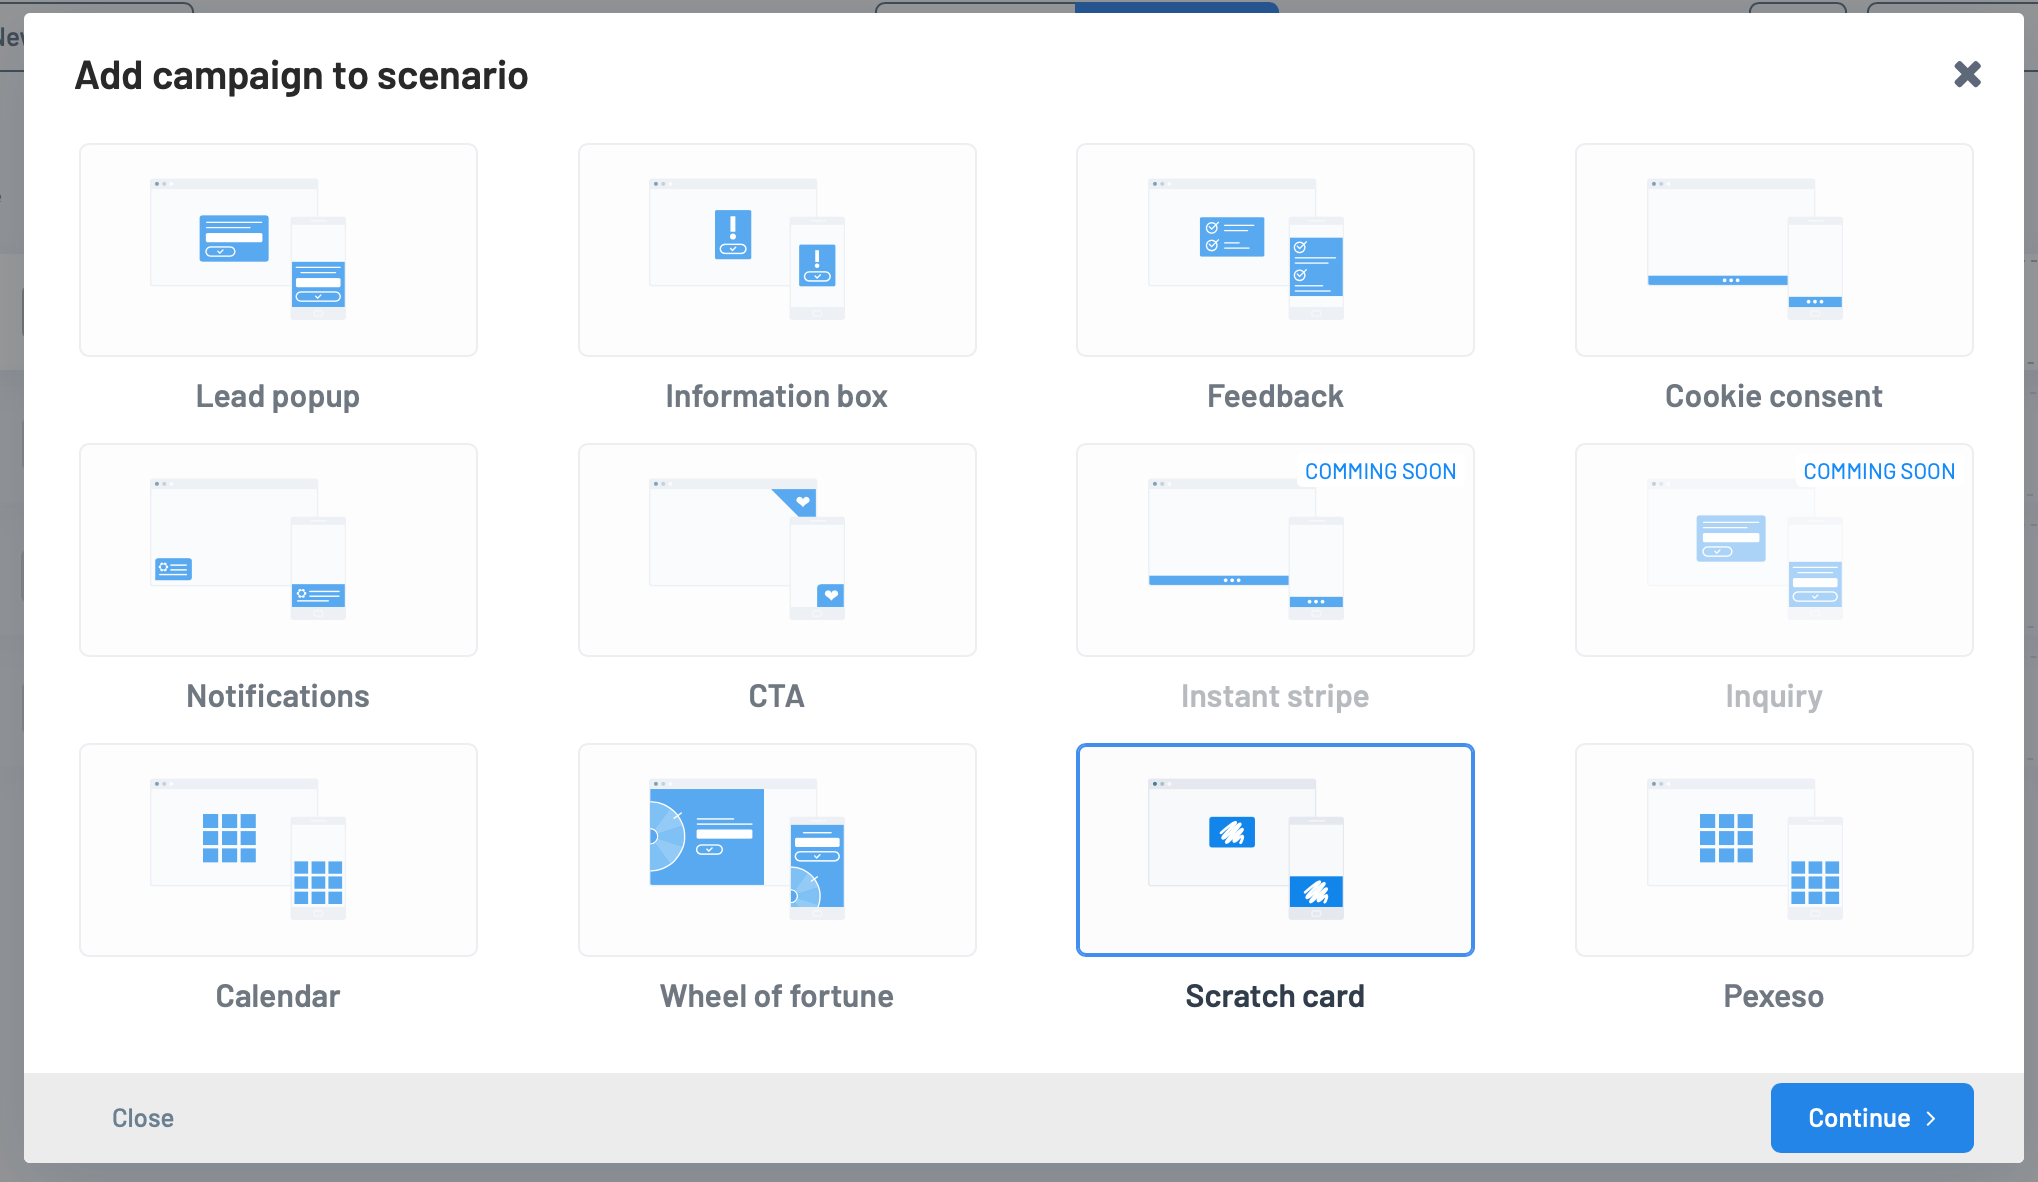The image size is (2038, 1182).
Task: Click the COMMING SOON badge on Instant stripe
Action: point(1380,471)
